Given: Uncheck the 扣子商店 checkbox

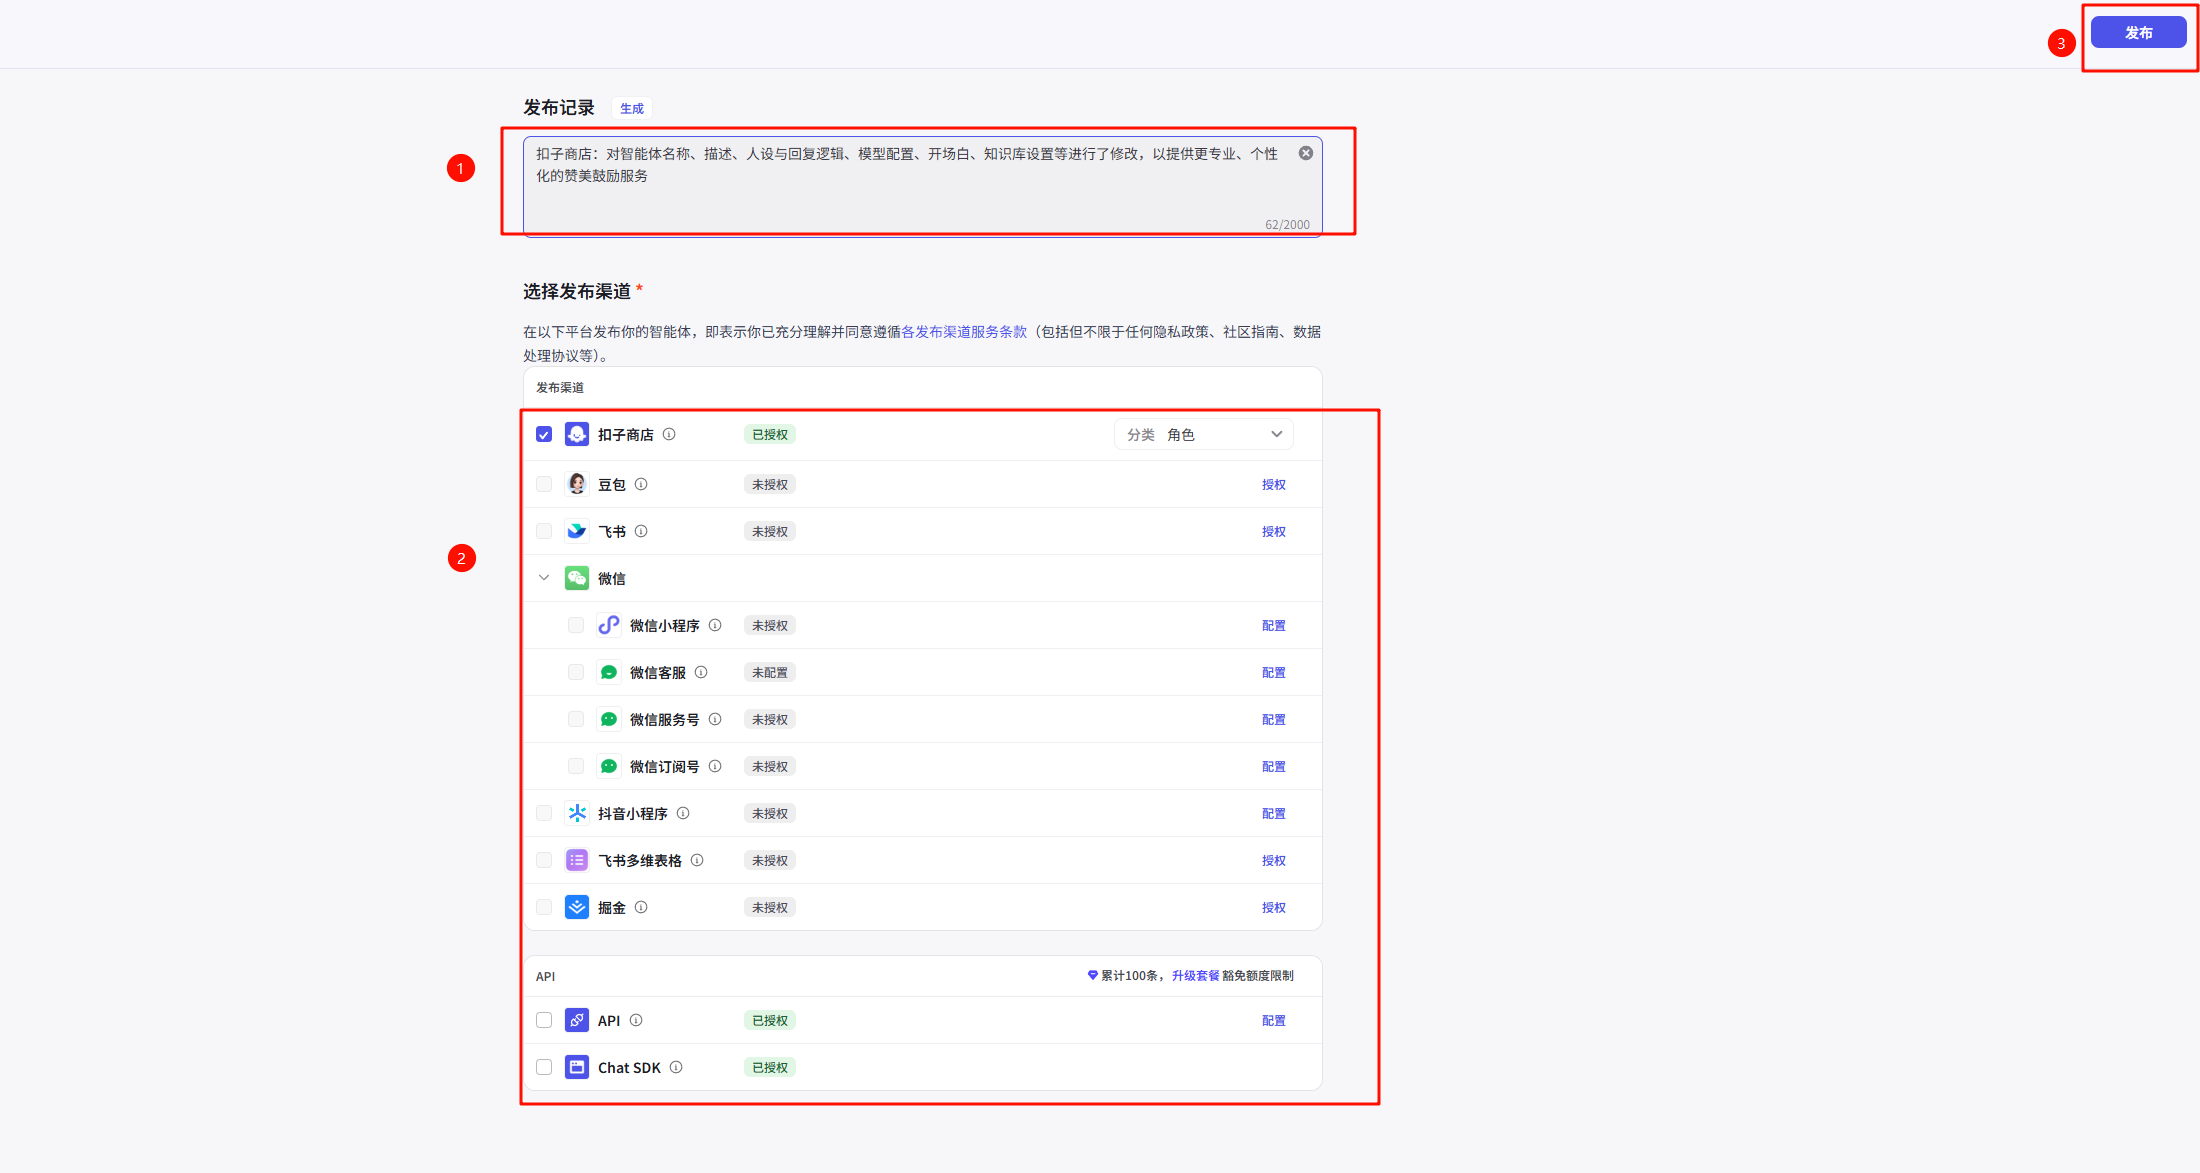Looking at the screenshot, I should [544, 434].
